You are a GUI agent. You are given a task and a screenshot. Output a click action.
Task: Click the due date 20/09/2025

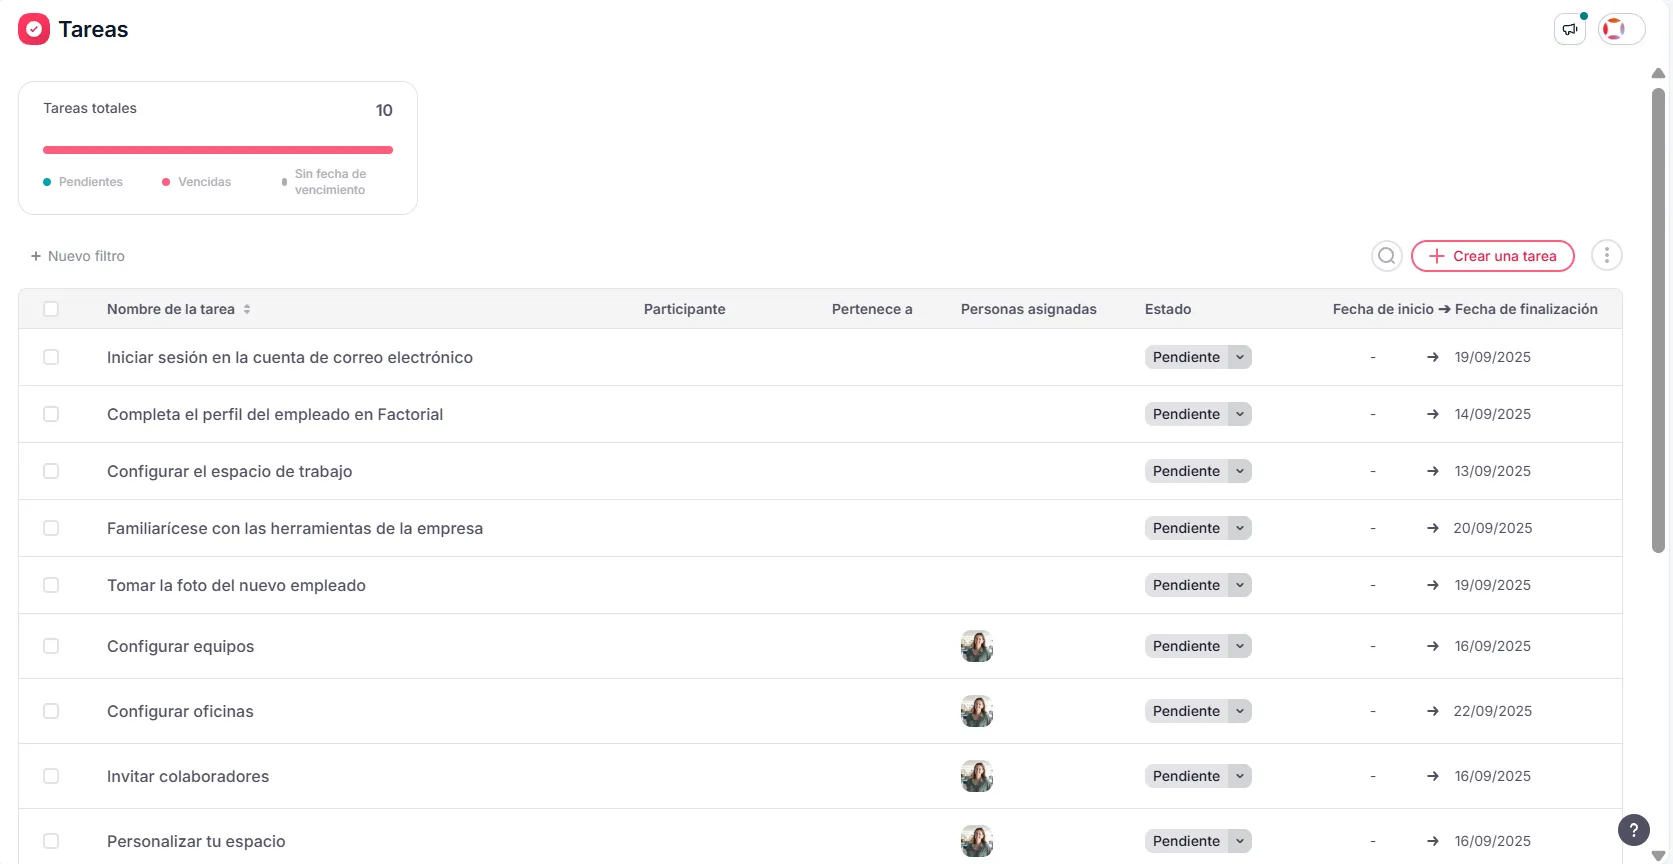[1492, 528]
